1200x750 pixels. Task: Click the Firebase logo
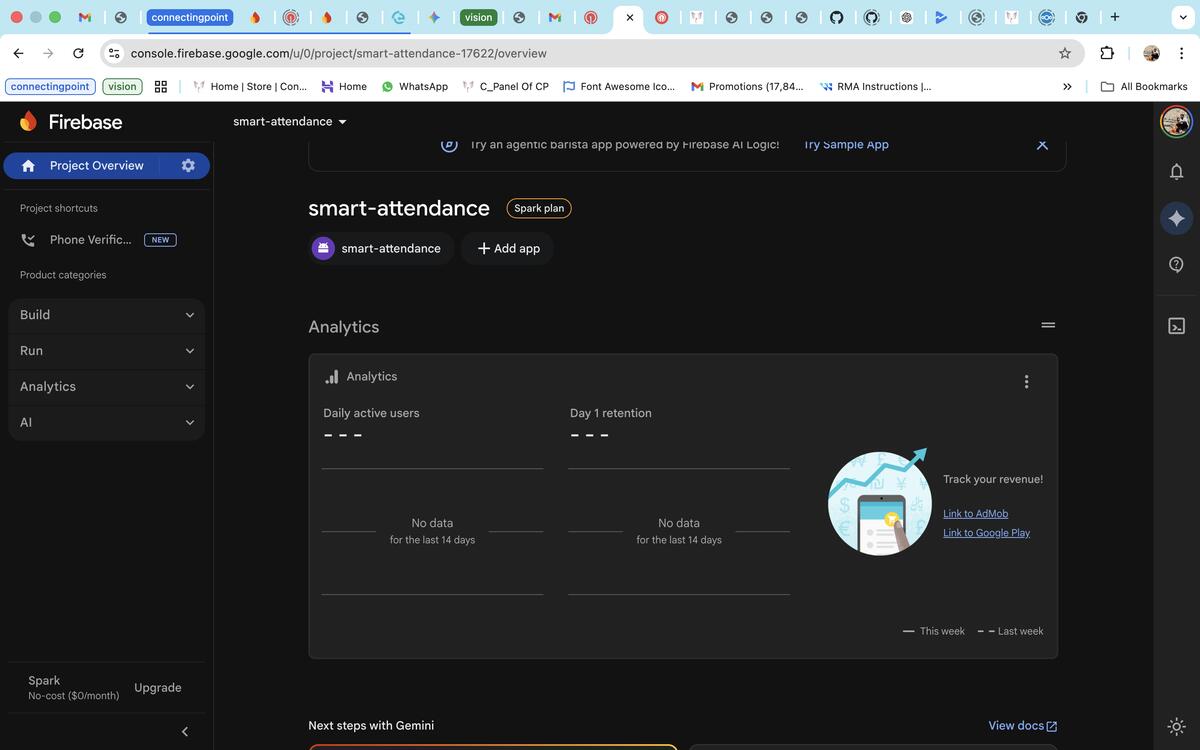(71, 122)
